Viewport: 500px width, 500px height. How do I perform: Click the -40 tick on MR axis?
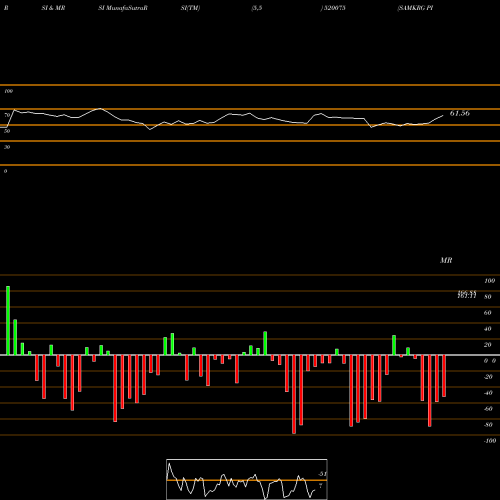pos(488,393)
